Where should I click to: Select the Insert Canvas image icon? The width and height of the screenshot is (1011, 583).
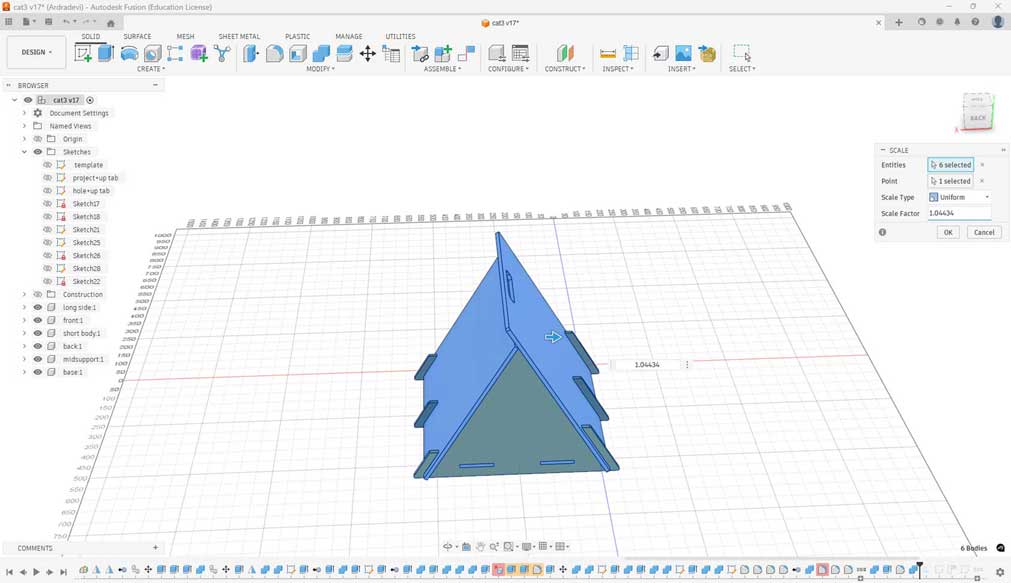coord(683,53)
